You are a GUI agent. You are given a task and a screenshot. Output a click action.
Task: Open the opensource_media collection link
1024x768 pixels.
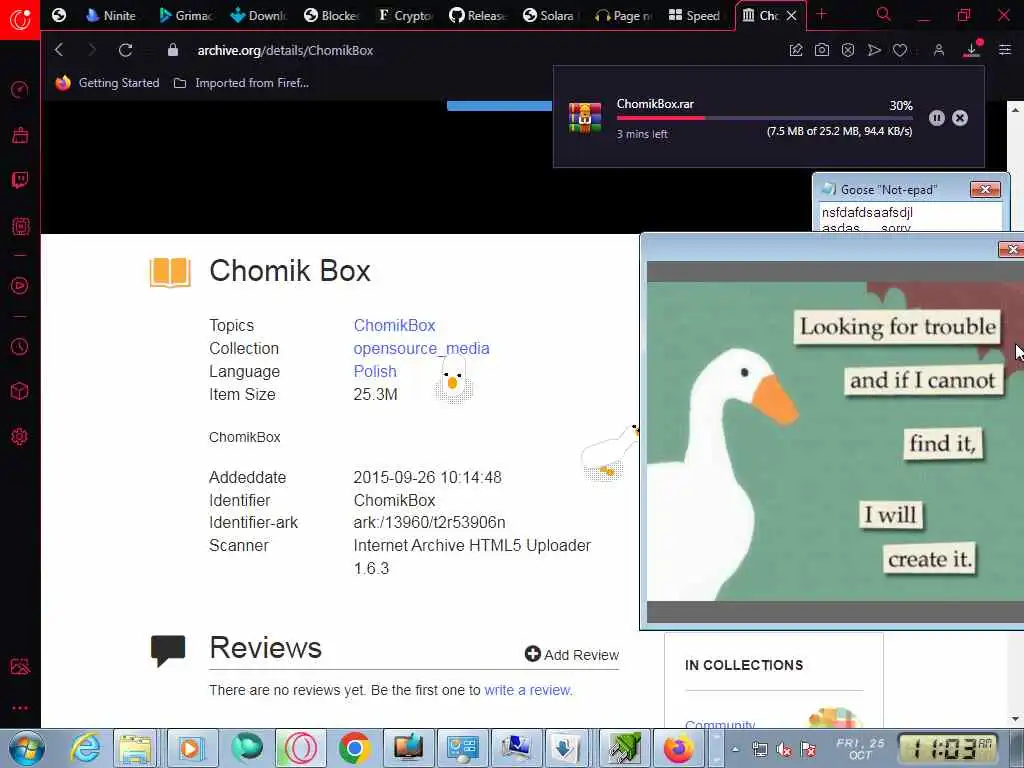[421, 348]
